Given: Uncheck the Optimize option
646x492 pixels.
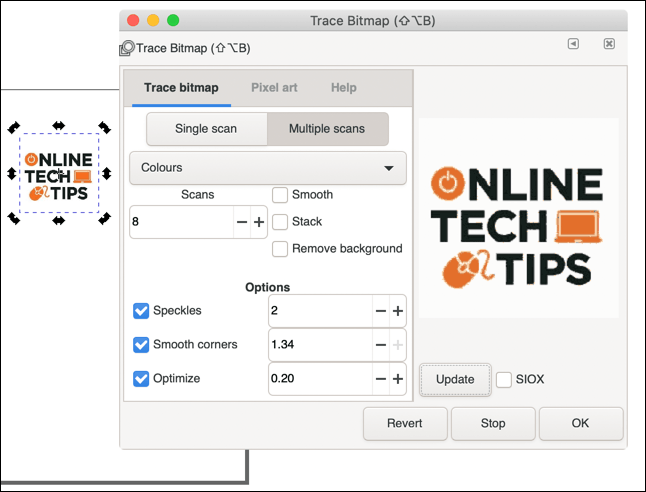Looking at the screenshot, I should tap(141, 379).
